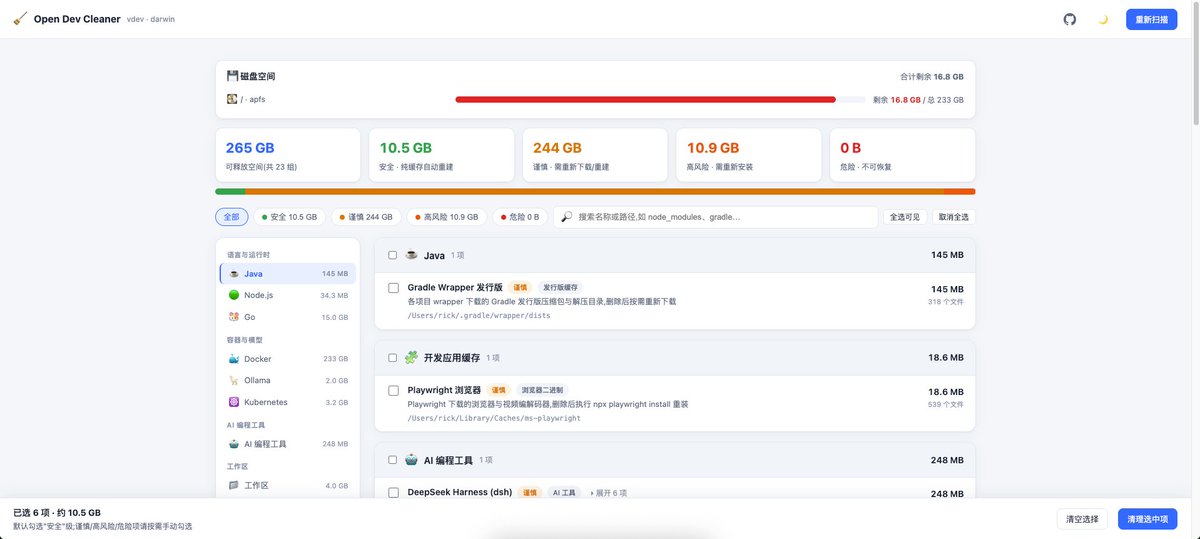This screenshot has height=539, width=1200.
Task: Click the 清理选中项 button
Action: pos(1148,519)
